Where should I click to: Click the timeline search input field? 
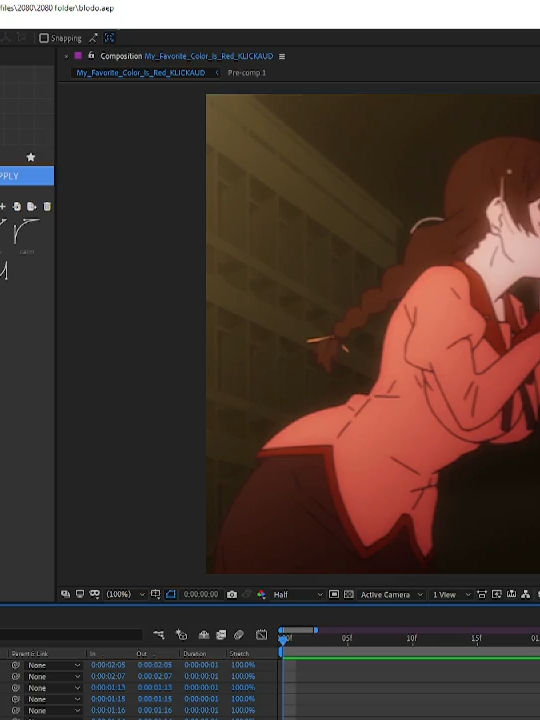(71, 635)
